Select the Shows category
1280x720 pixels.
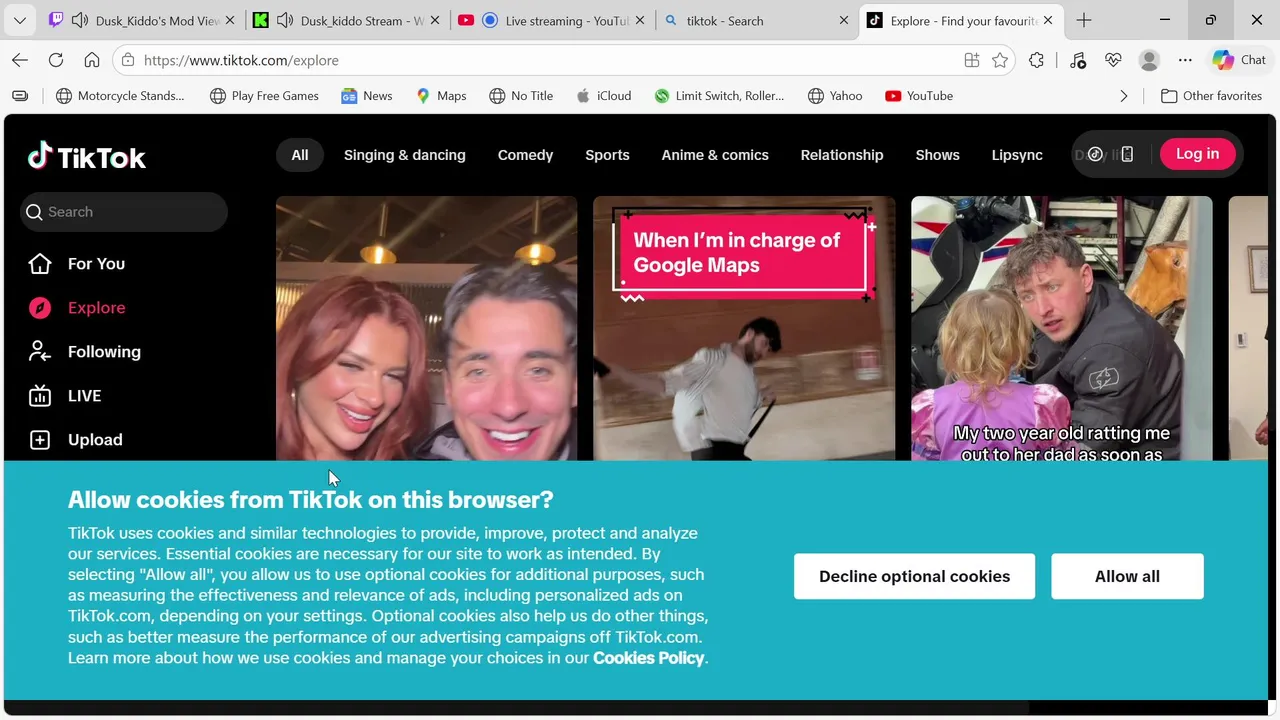938,155
